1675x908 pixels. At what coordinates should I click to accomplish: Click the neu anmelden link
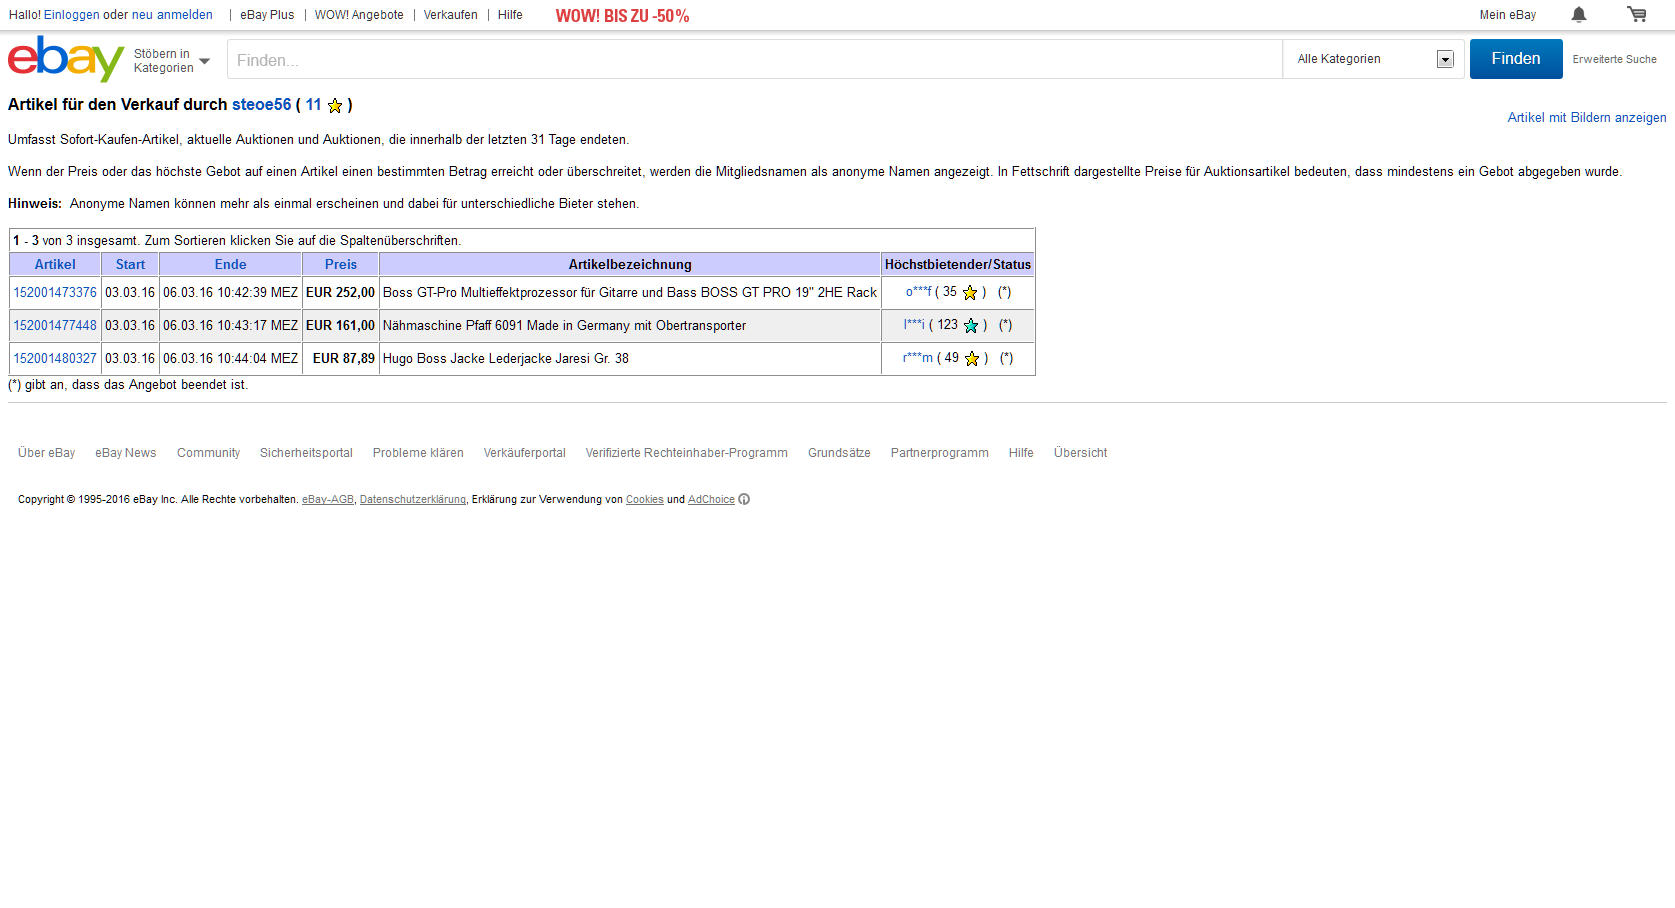[x=172, y=15]
